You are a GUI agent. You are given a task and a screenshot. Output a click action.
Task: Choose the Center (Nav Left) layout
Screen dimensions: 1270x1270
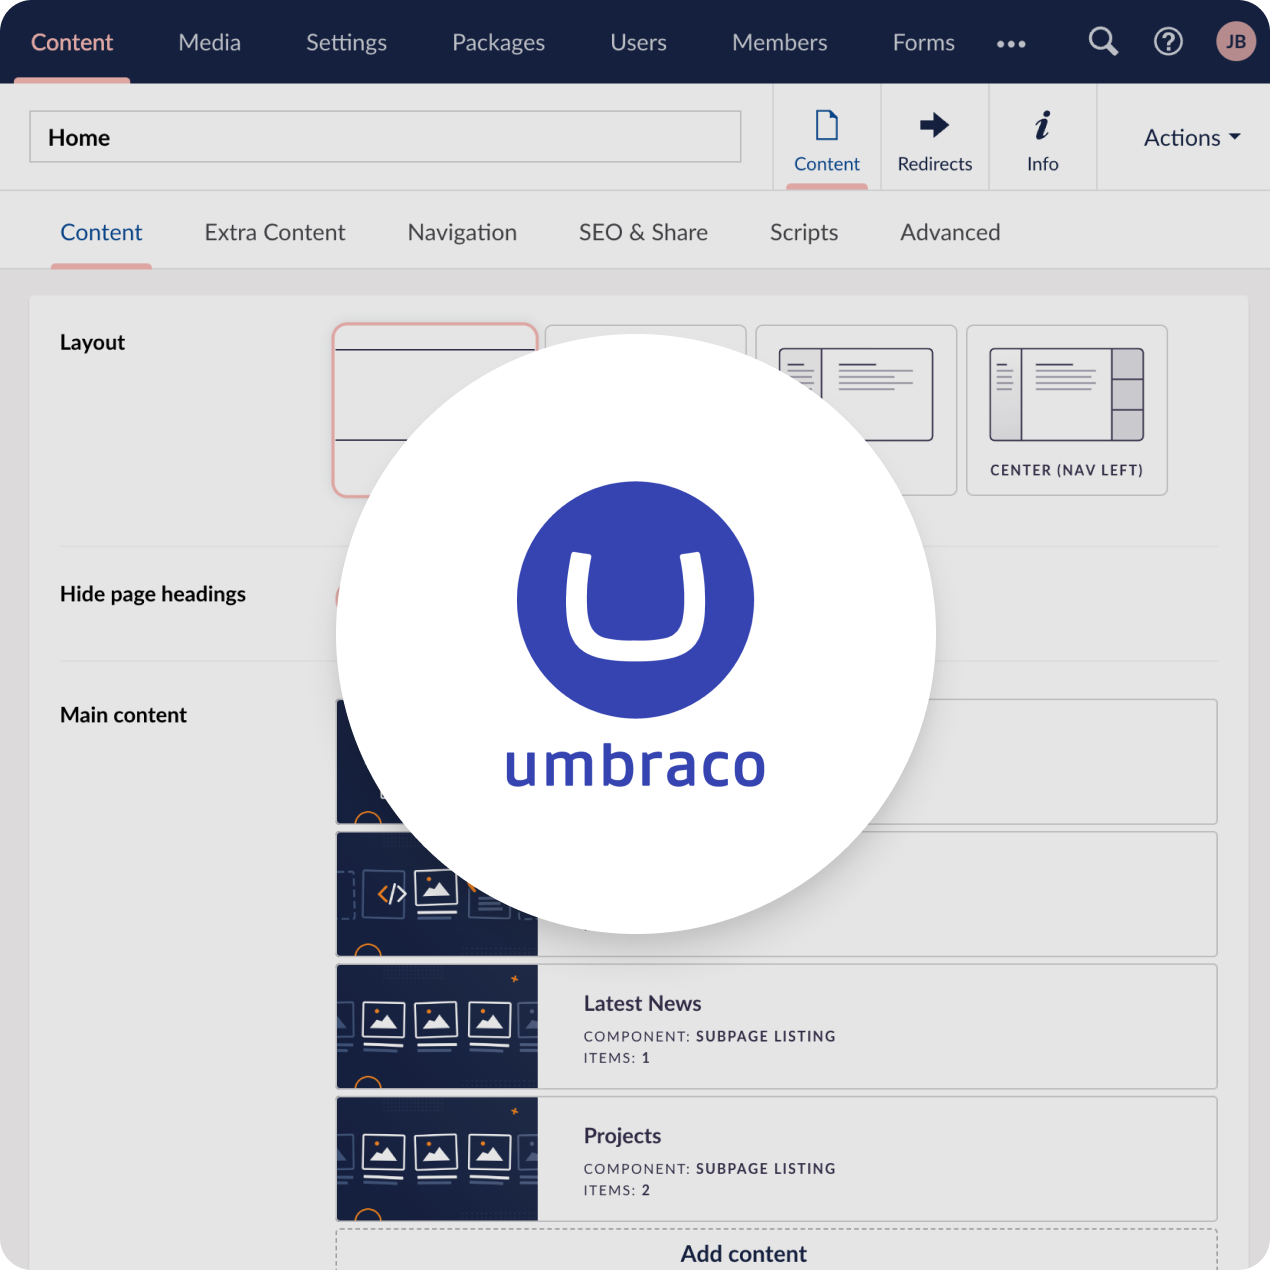(1067, 410)
